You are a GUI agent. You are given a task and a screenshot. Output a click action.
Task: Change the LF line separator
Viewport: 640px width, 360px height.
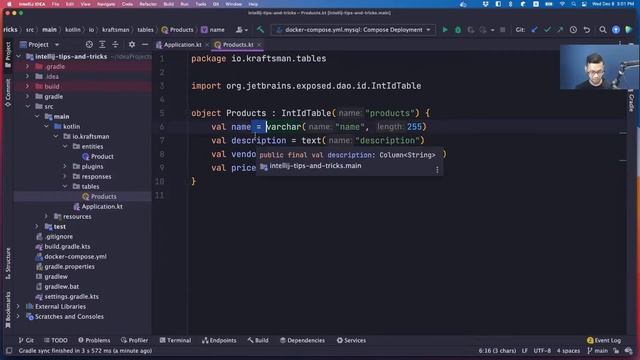click(524, 351)
